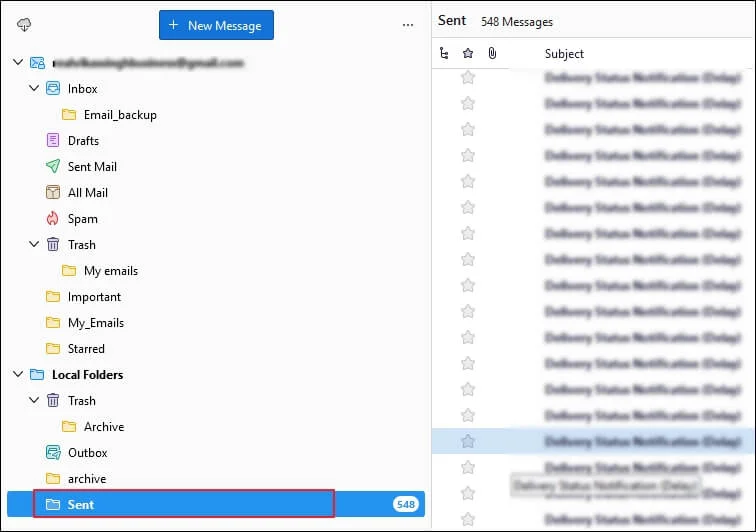Open the Drafts folder
This screenshot has width=756, height=532.
[x=83, y=141]
